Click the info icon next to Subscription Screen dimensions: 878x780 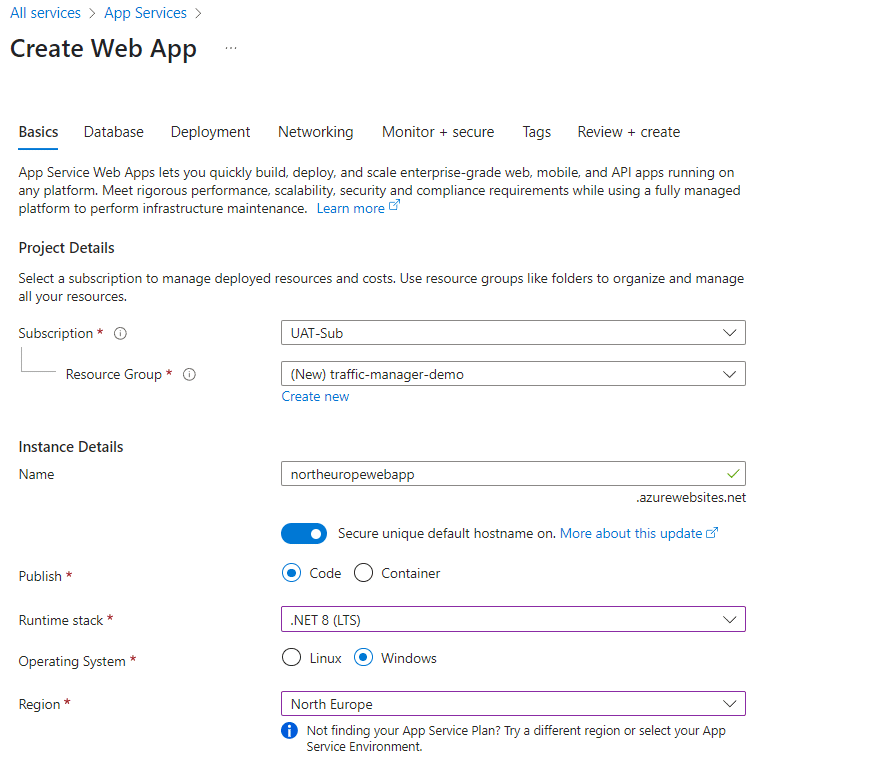120,333
